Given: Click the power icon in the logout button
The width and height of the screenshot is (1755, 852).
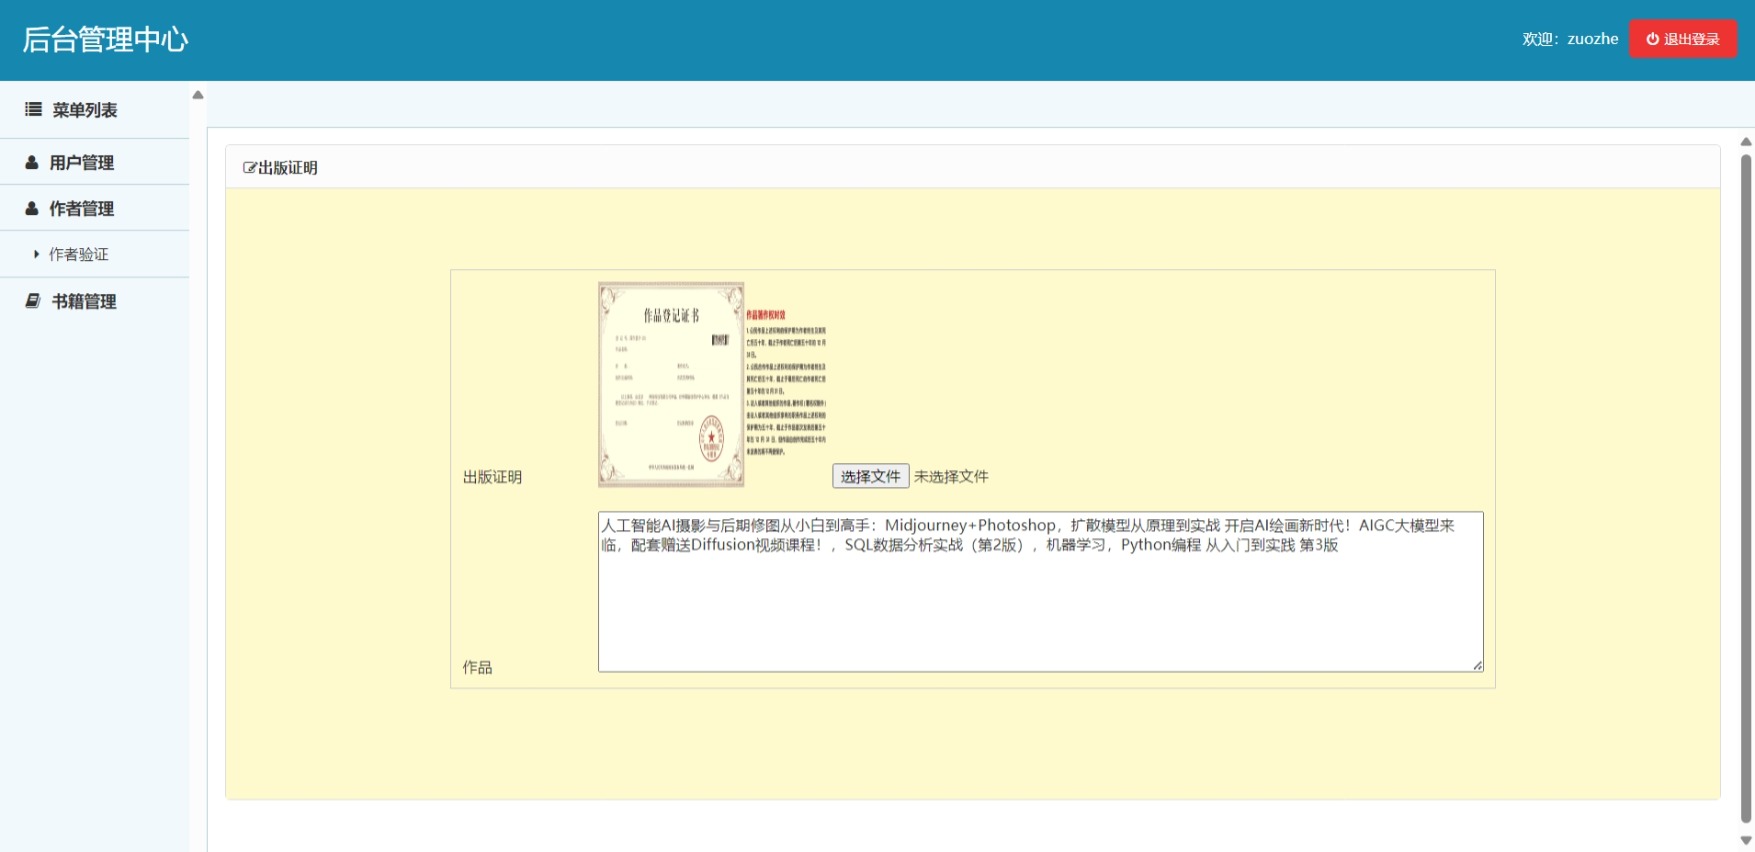Looking at the screenshot, I should click(x=1652, y=39).
